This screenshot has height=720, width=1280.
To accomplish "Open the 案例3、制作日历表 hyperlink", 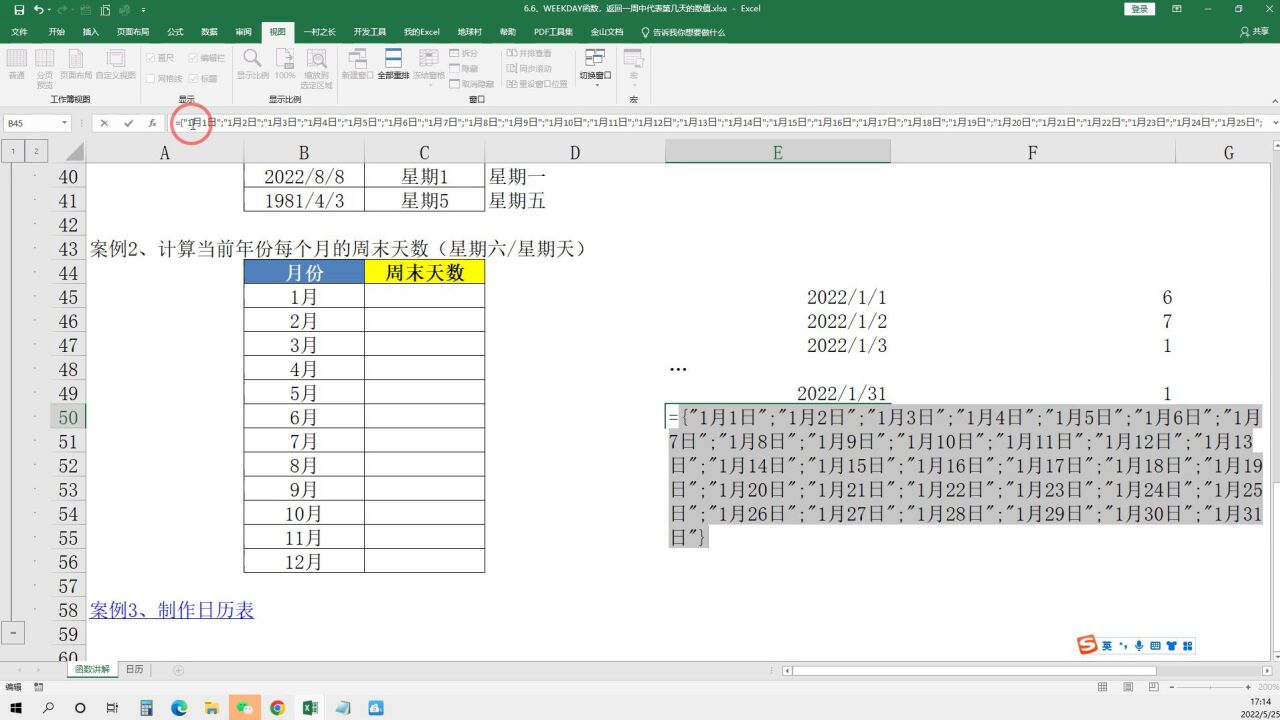I will point(171,610).
